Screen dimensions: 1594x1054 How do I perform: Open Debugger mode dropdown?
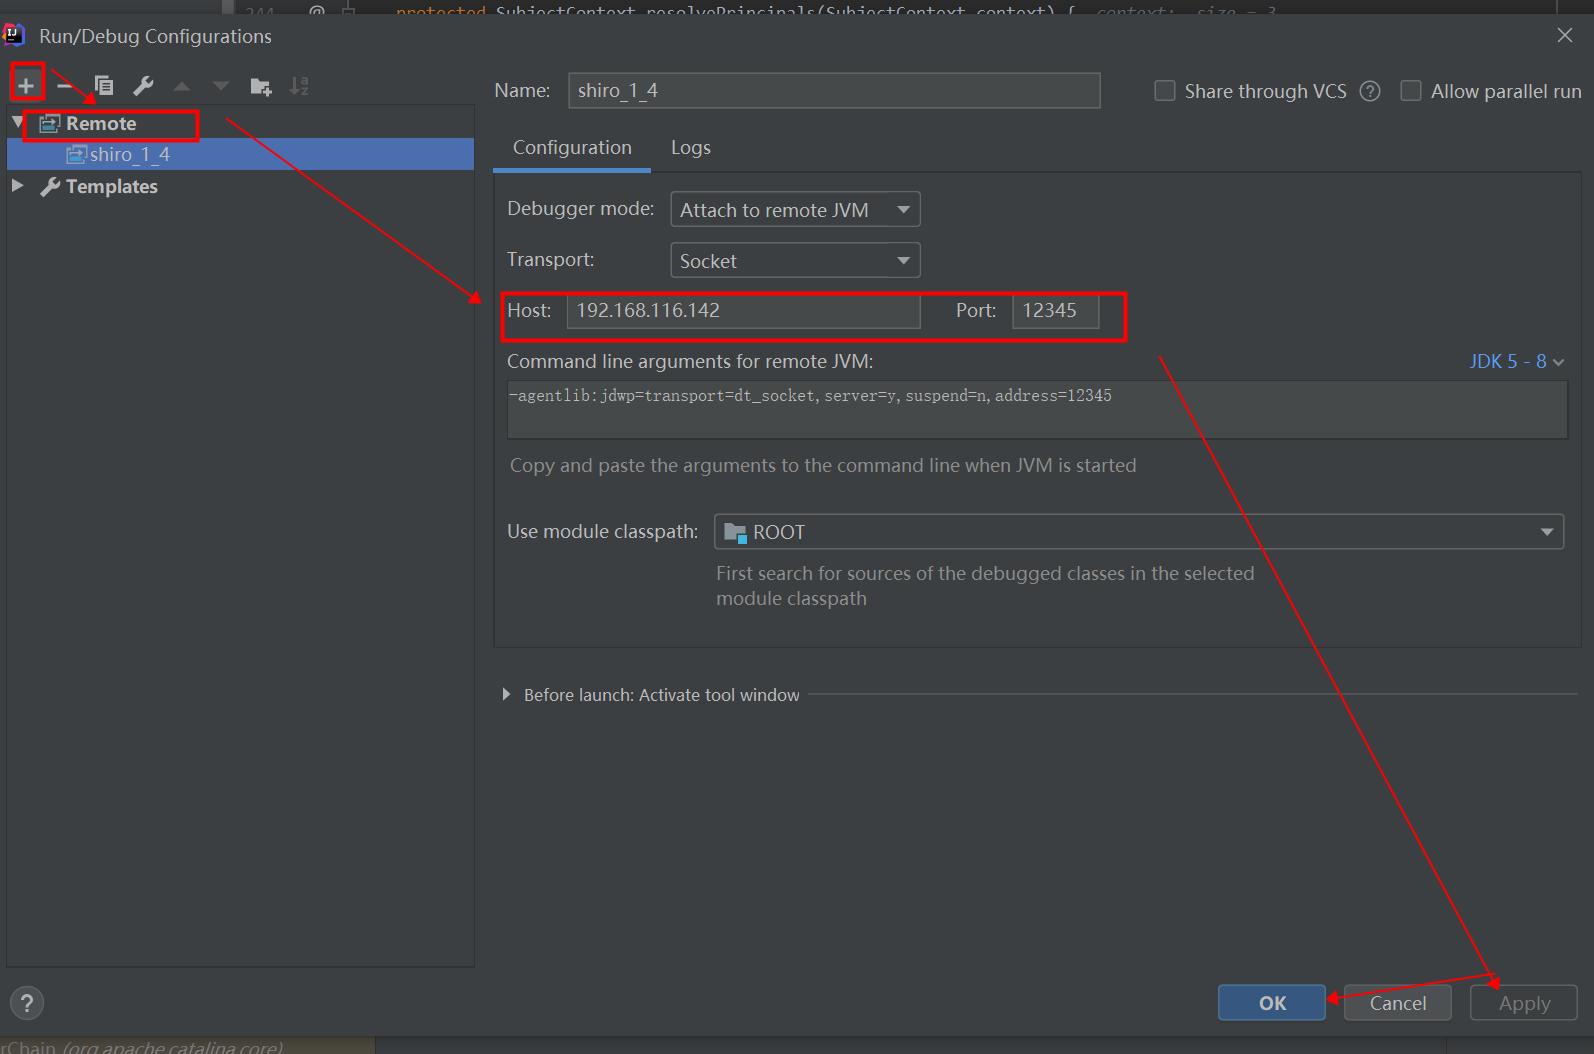(x=795, y=210)
